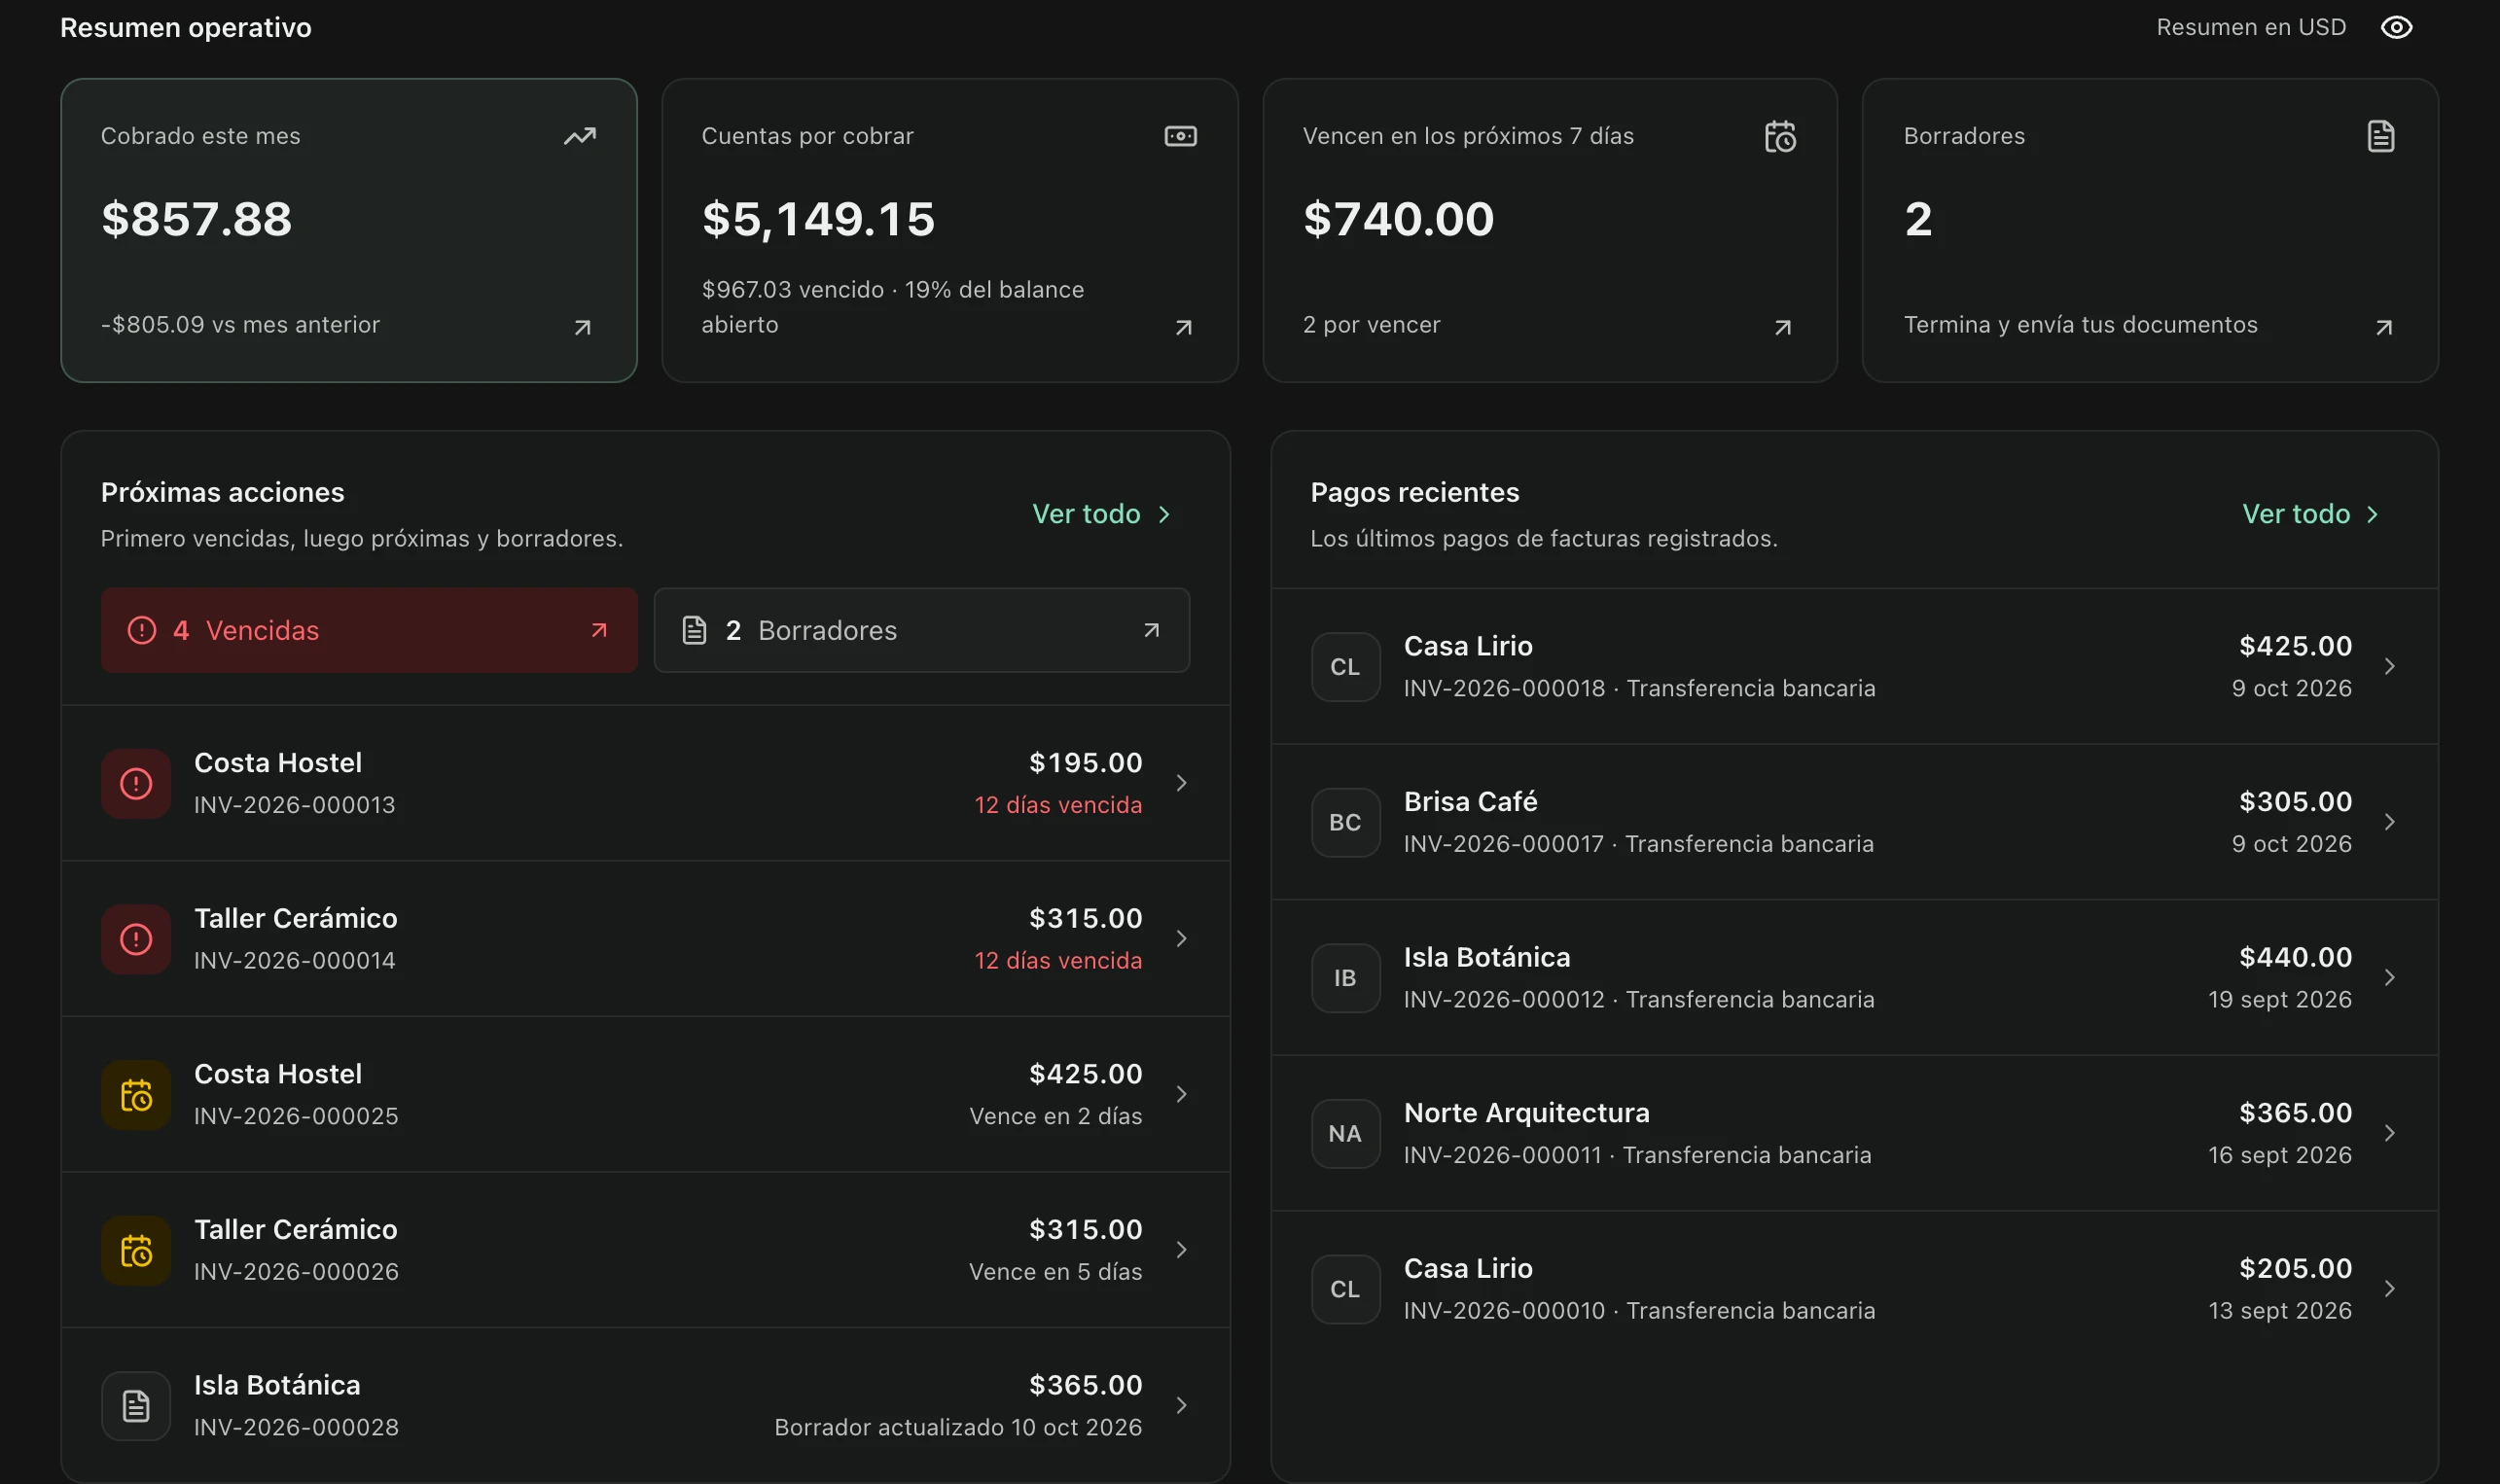Click CL avatar for INV-2026-000010
Image resolution: width=2500 pixels, height=1484 pixels.
tap(1345, 1290)
